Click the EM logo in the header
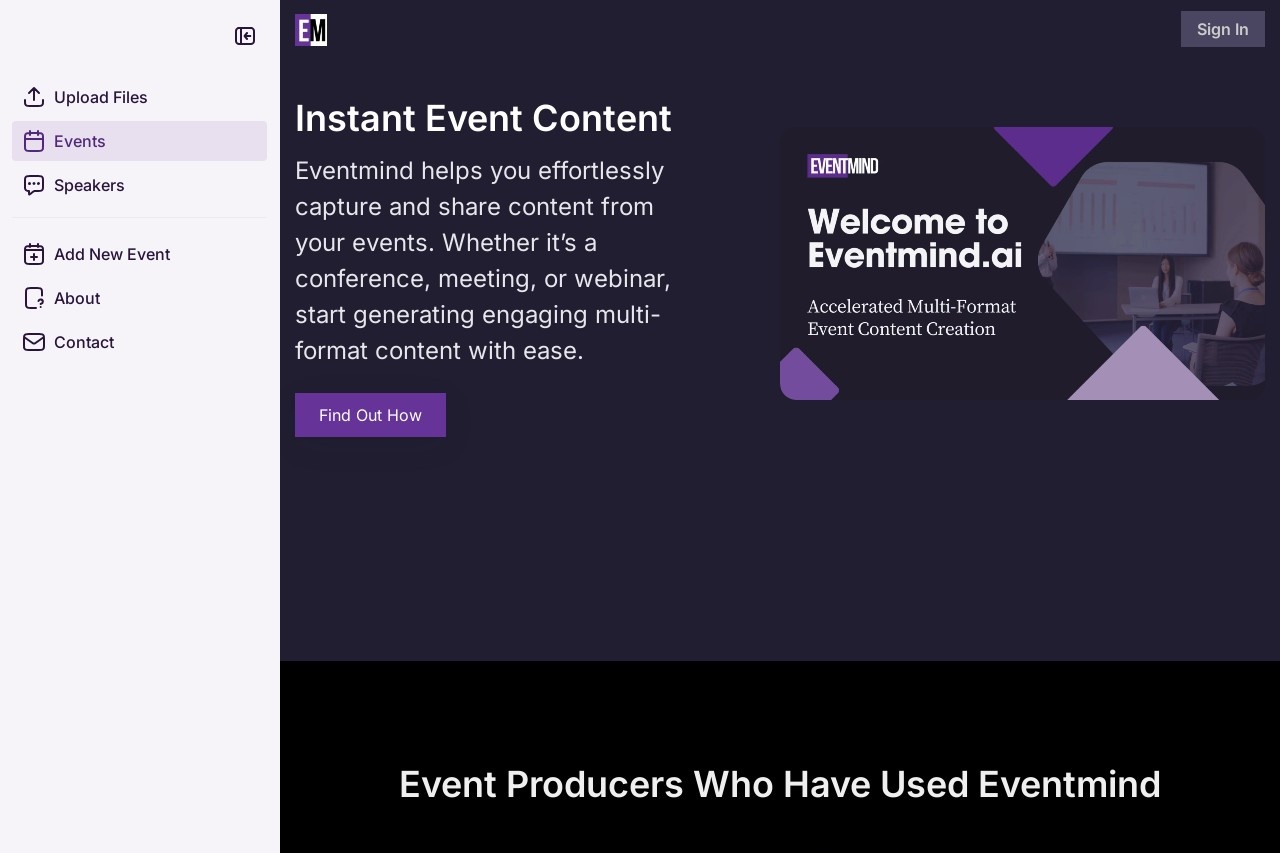This screenshot has height=853, width=1280. (x=311, y=30)
